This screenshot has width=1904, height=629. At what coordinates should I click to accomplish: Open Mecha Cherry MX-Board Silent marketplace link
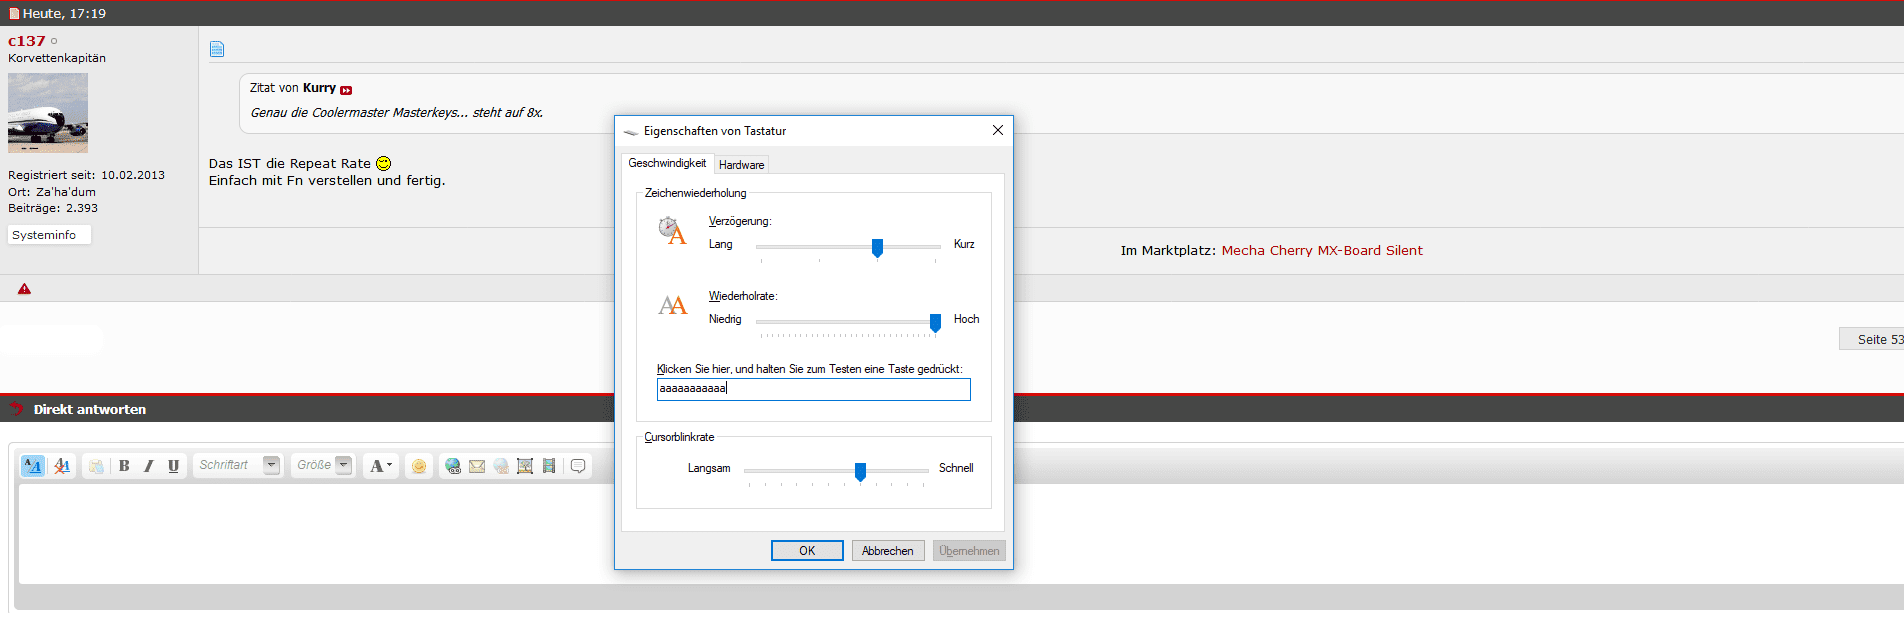[x=1322, y=251]
